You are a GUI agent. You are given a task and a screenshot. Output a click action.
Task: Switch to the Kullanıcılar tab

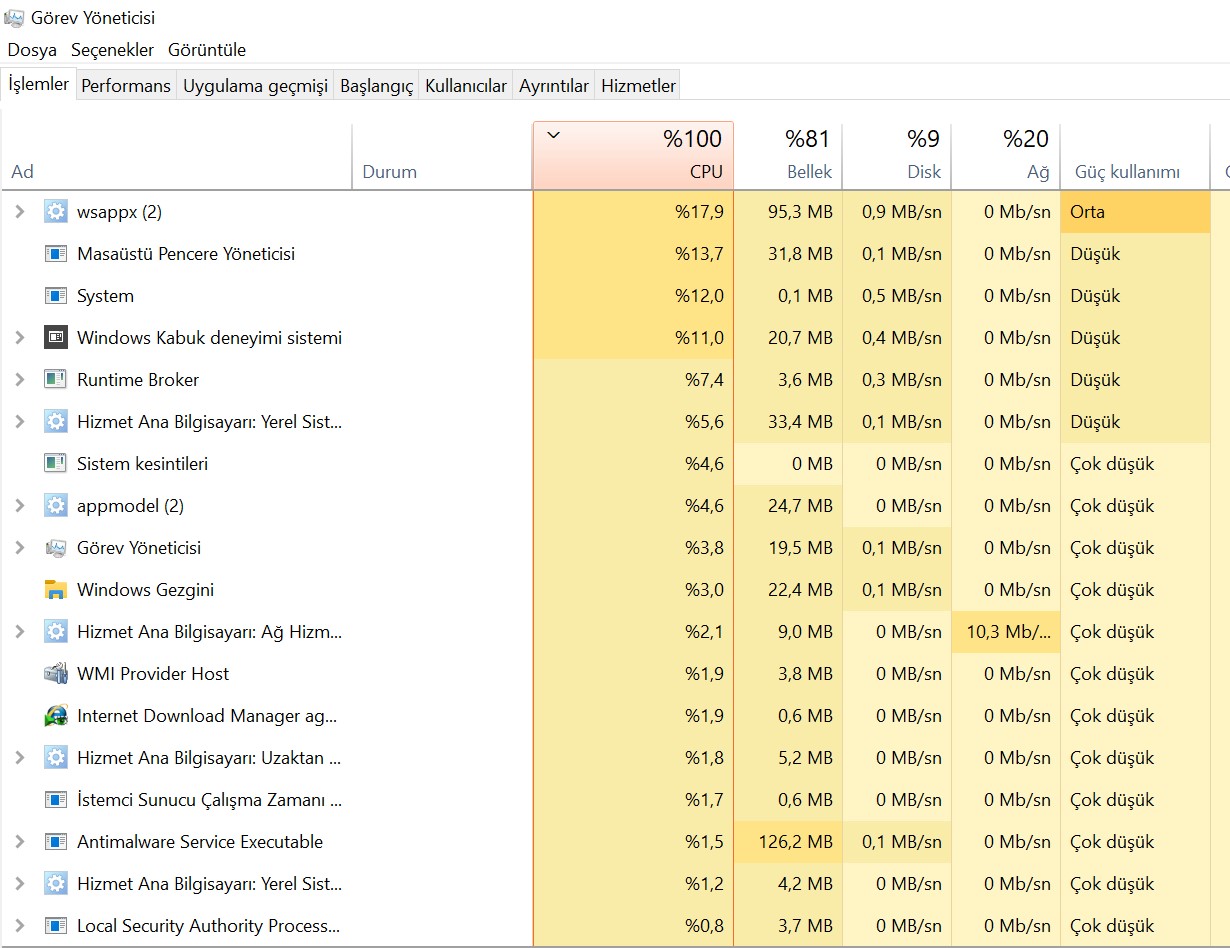point(466,86)
